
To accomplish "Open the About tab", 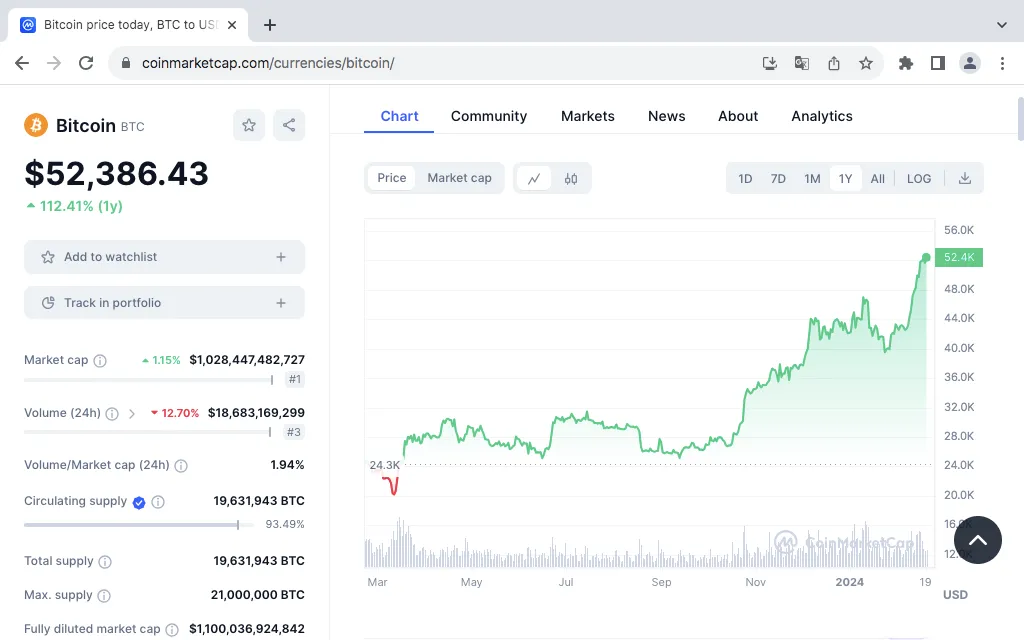I will coord(738,116).
